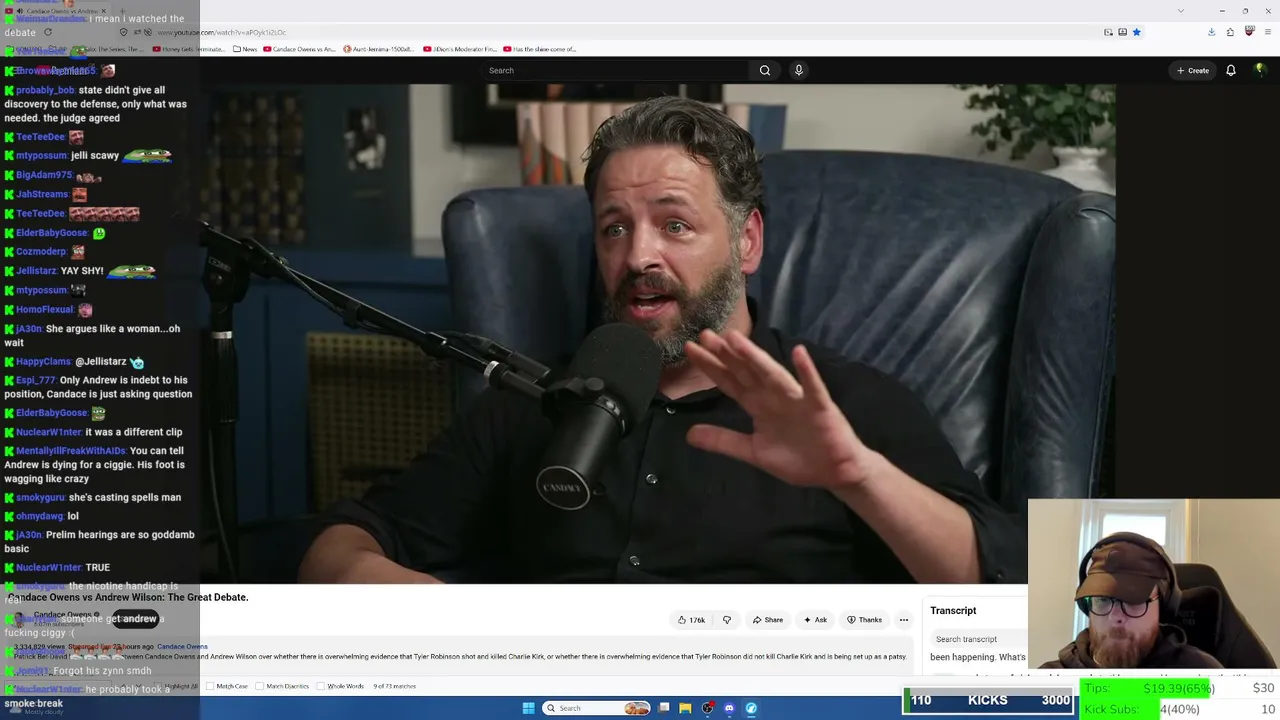Viewport: 1280px width, 720px height.
Task: Share the Candace Owens debate video
Action: 768,620
